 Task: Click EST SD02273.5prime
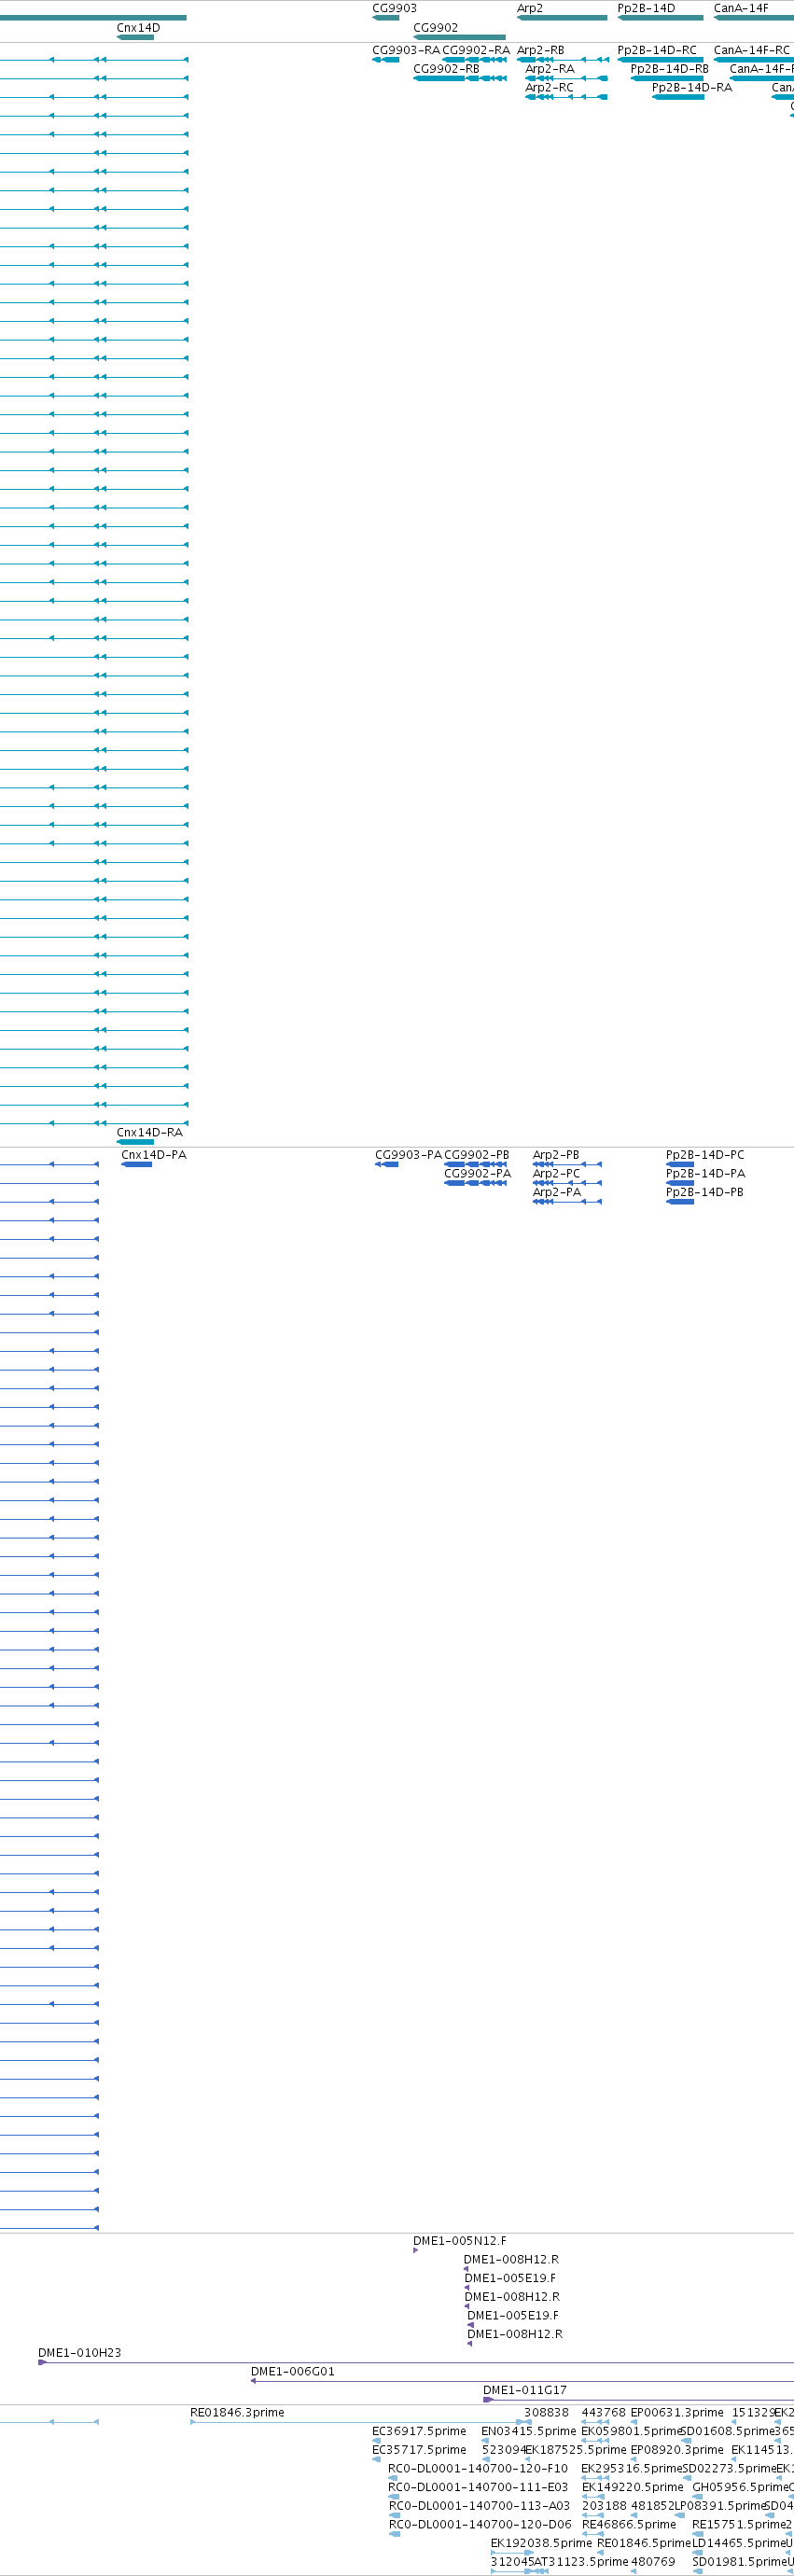pyautogui.click(x=729, y=2469)
